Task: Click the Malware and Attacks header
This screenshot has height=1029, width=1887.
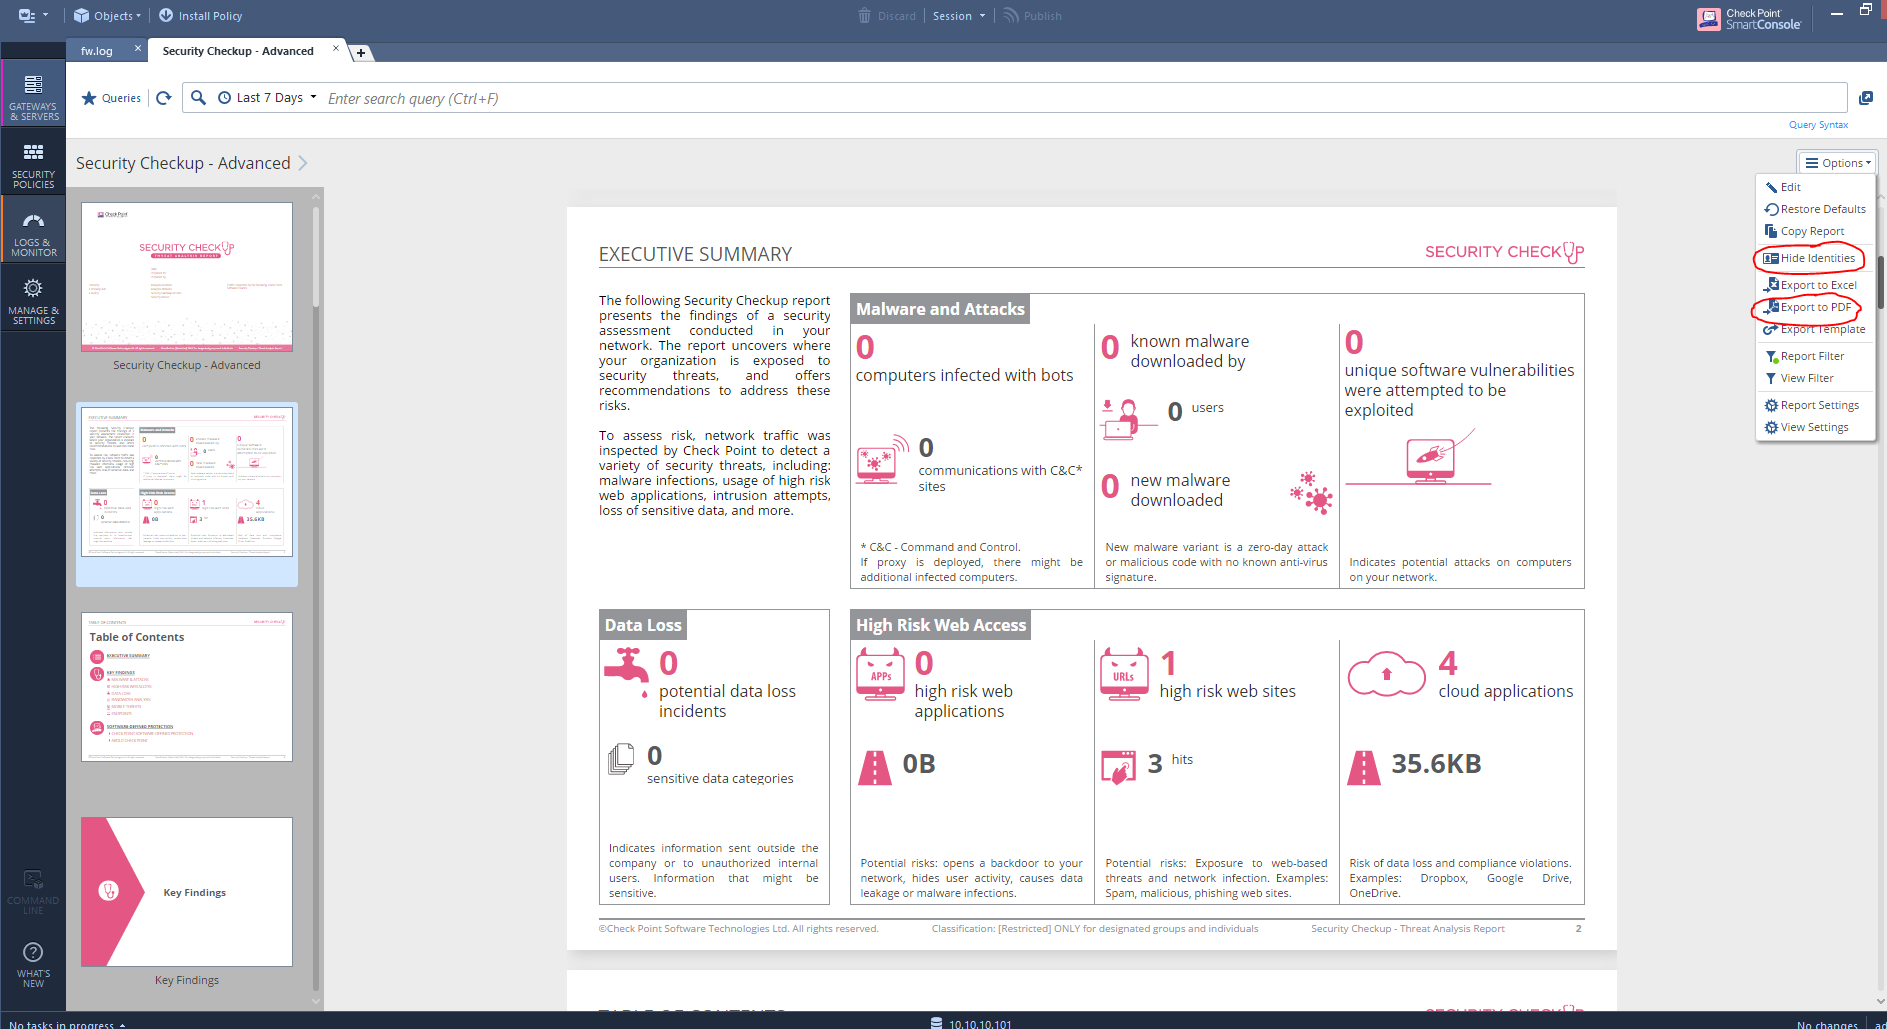Action: pyautogui.click(x=940, y=309)
